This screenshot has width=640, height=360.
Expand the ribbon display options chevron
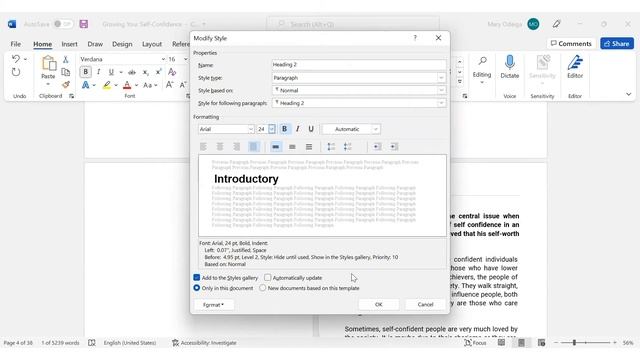pos(629,94)
